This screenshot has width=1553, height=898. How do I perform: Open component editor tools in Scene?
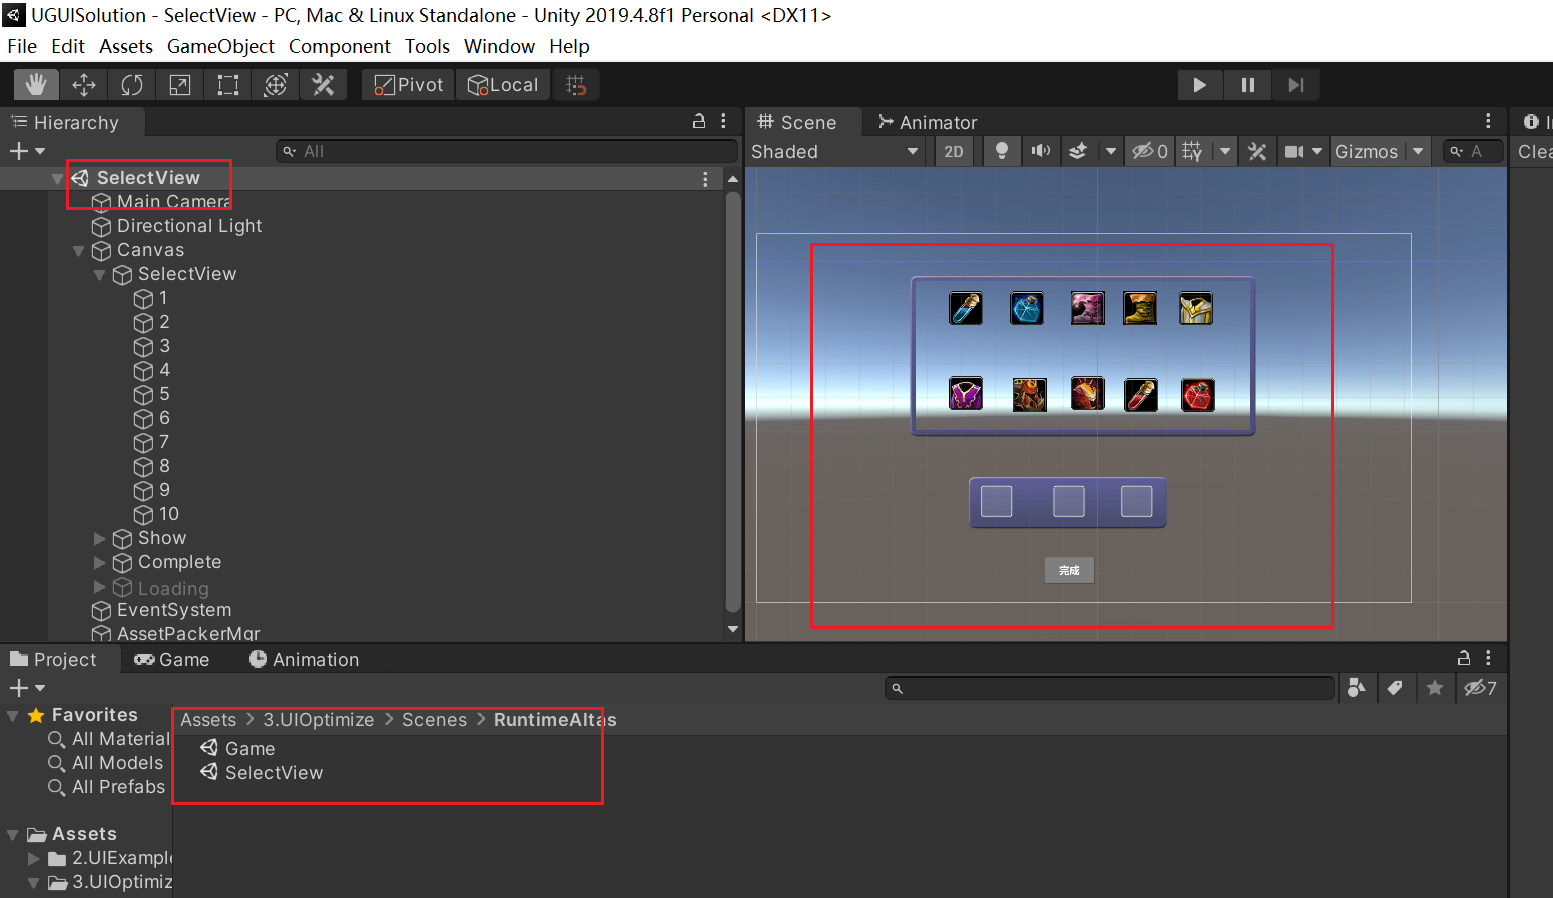[x=1257, y=151]
